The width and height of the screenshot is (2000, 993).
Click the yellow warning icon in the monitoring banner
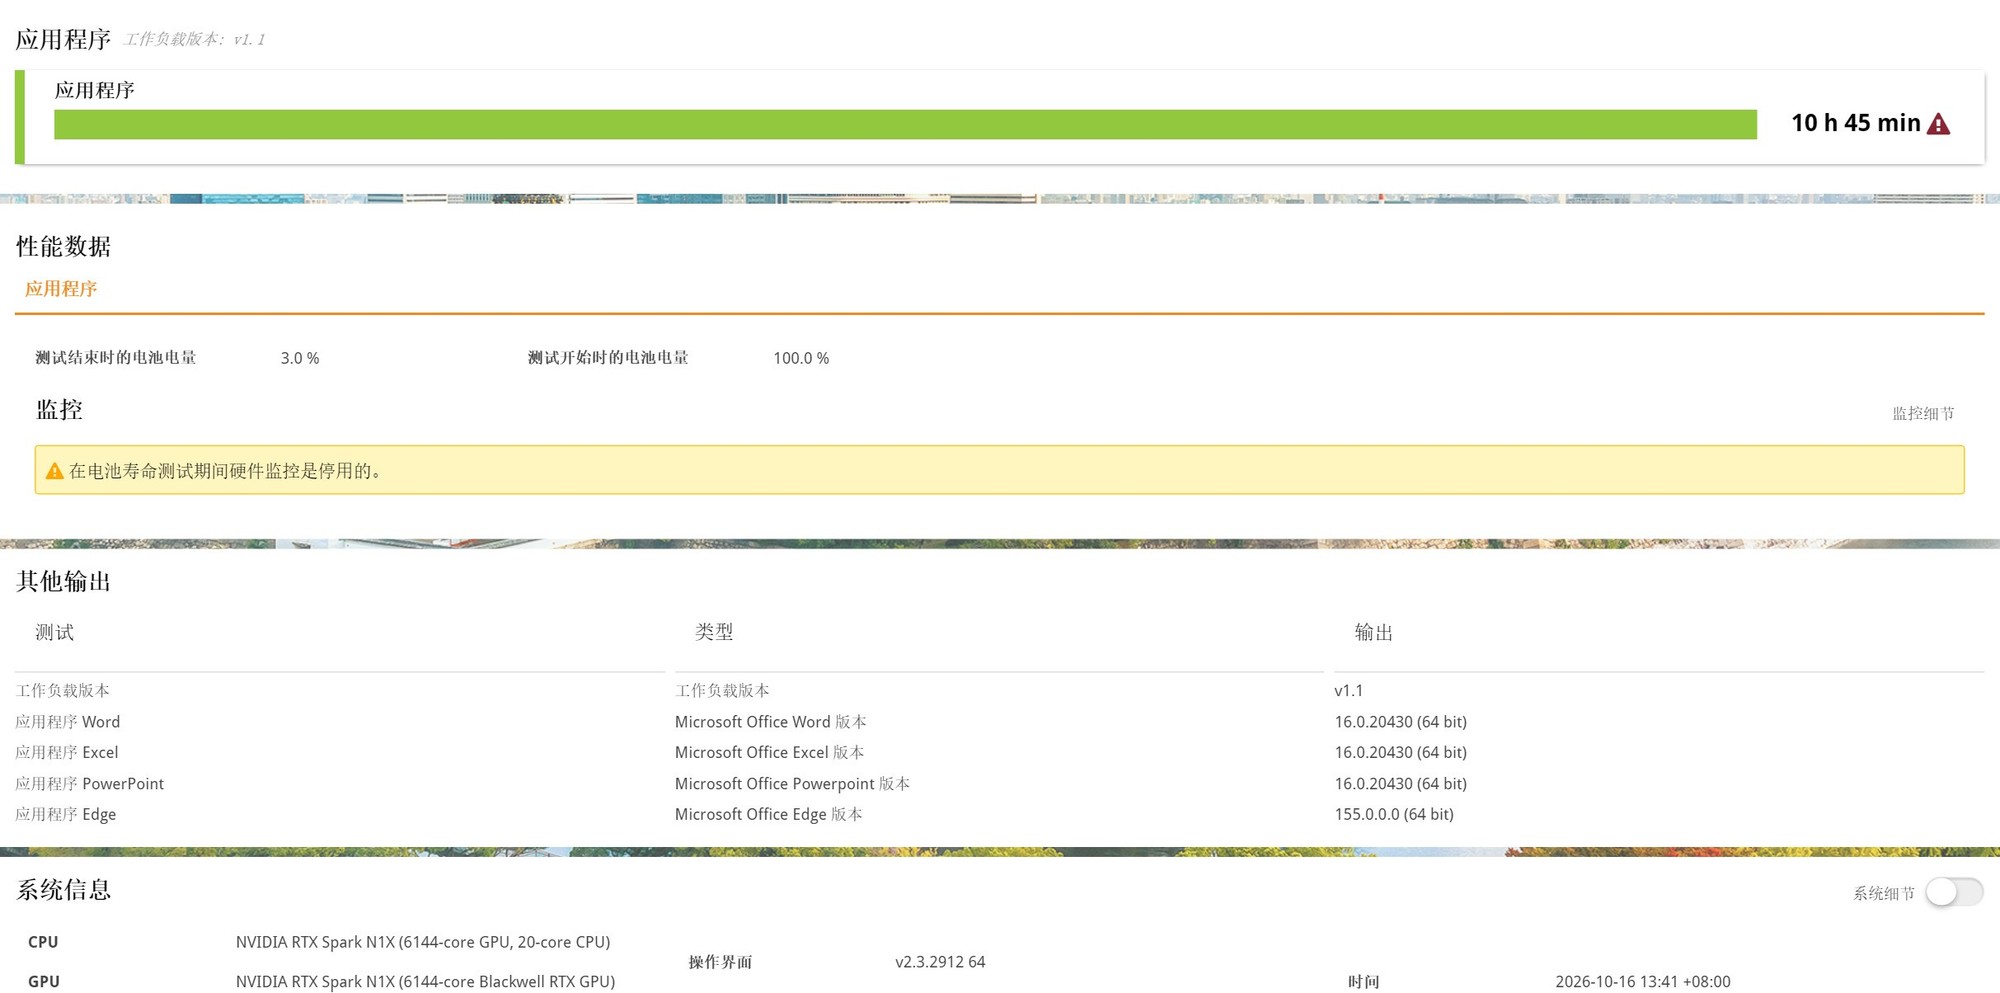pos(55,471)
